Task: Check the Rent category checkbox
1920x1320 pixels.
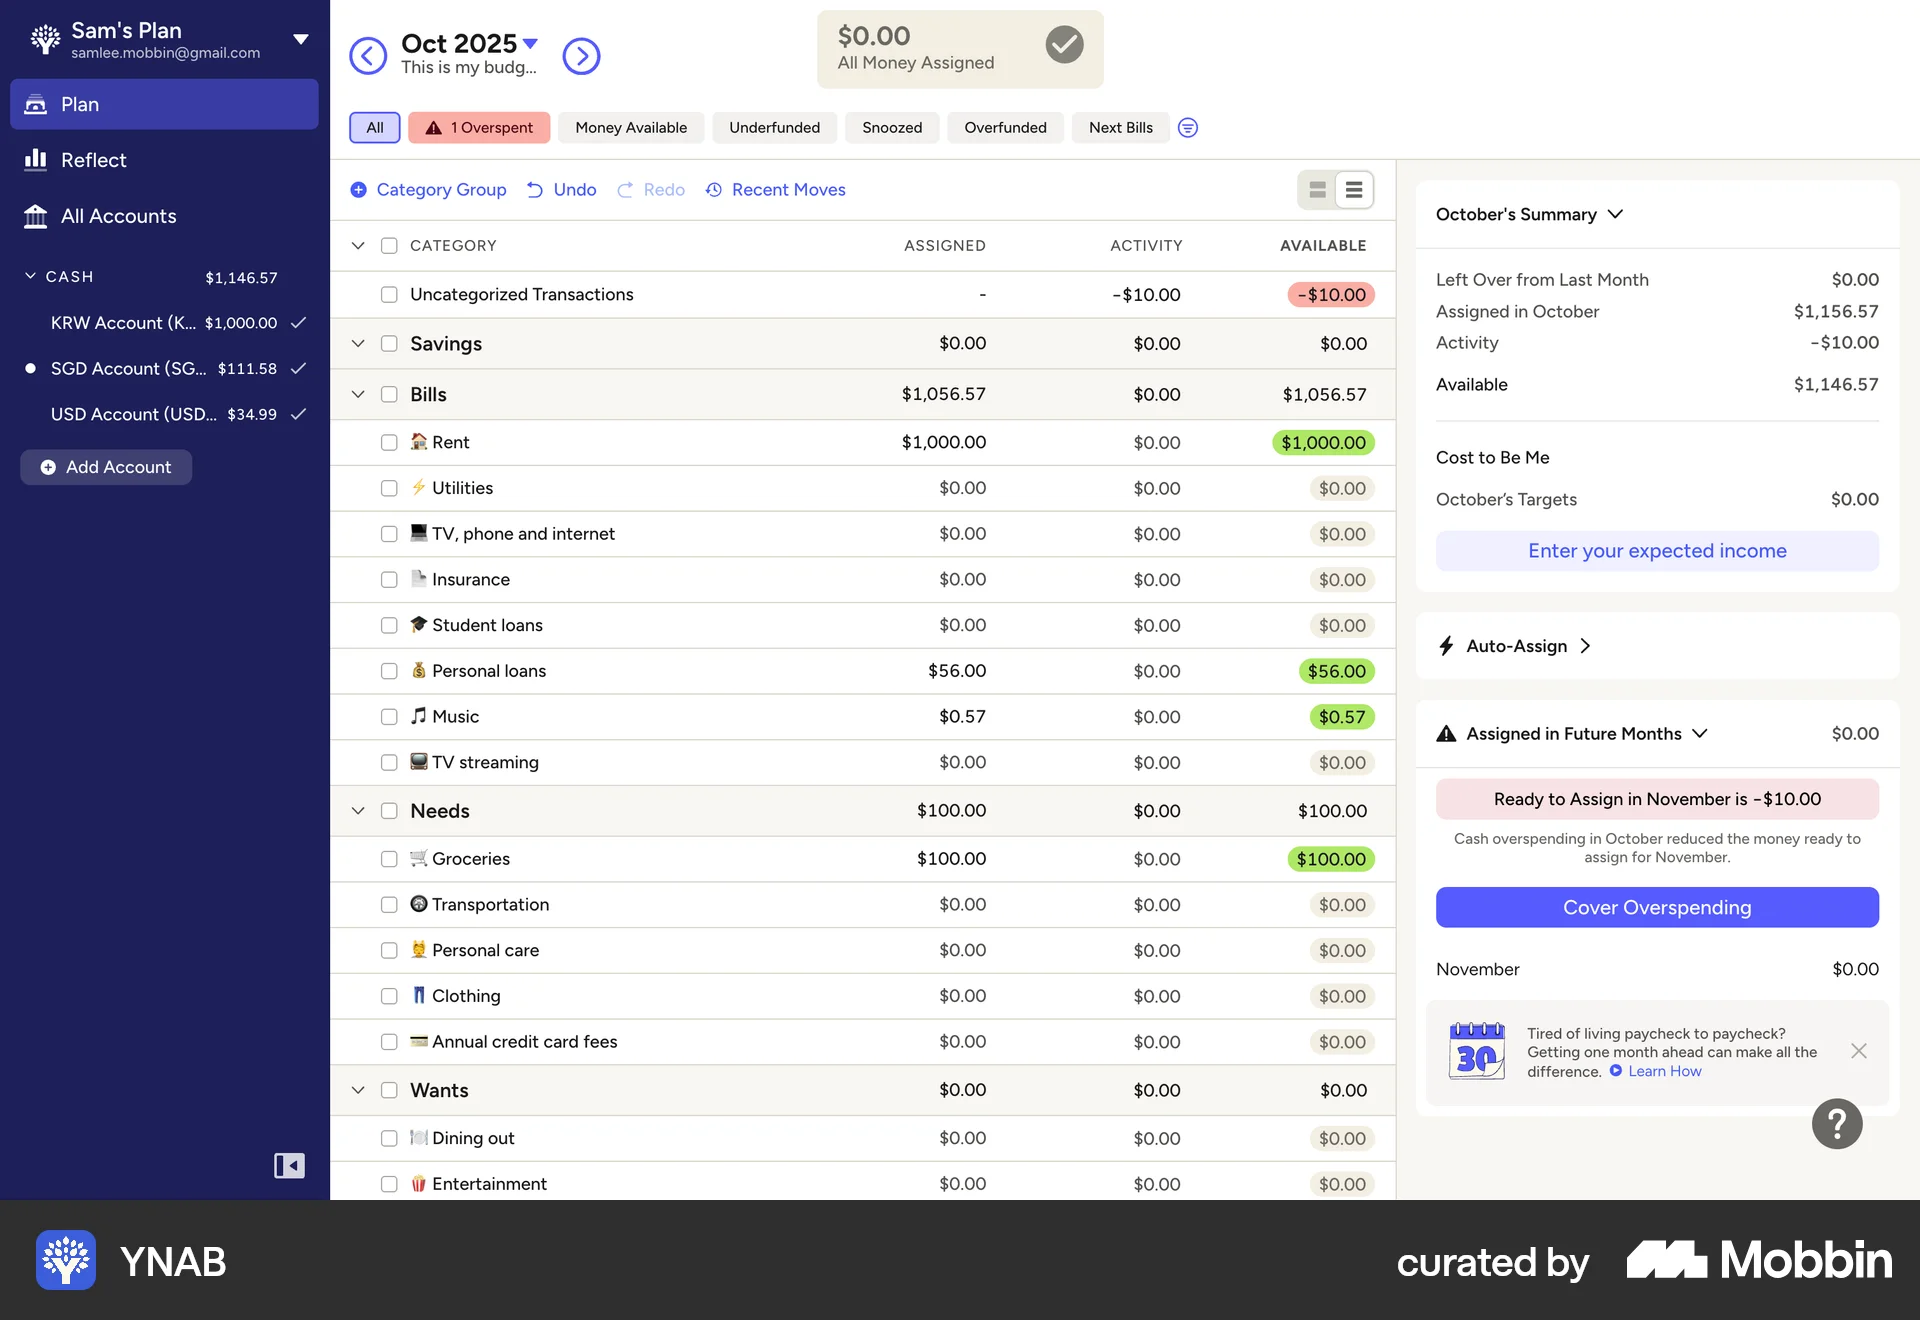Action: click(389, 442)
